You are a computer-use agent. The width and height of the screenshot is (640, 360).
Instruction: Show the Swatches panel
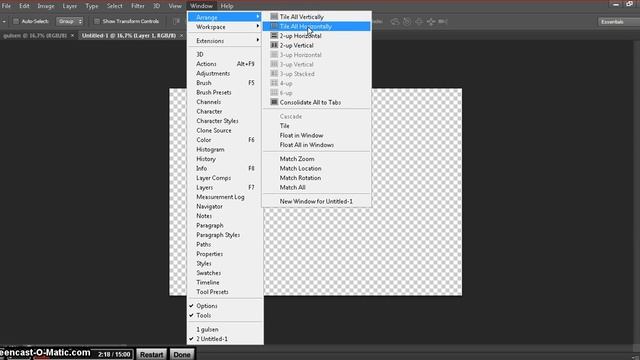pyautogui.click(x=225, y=273)
